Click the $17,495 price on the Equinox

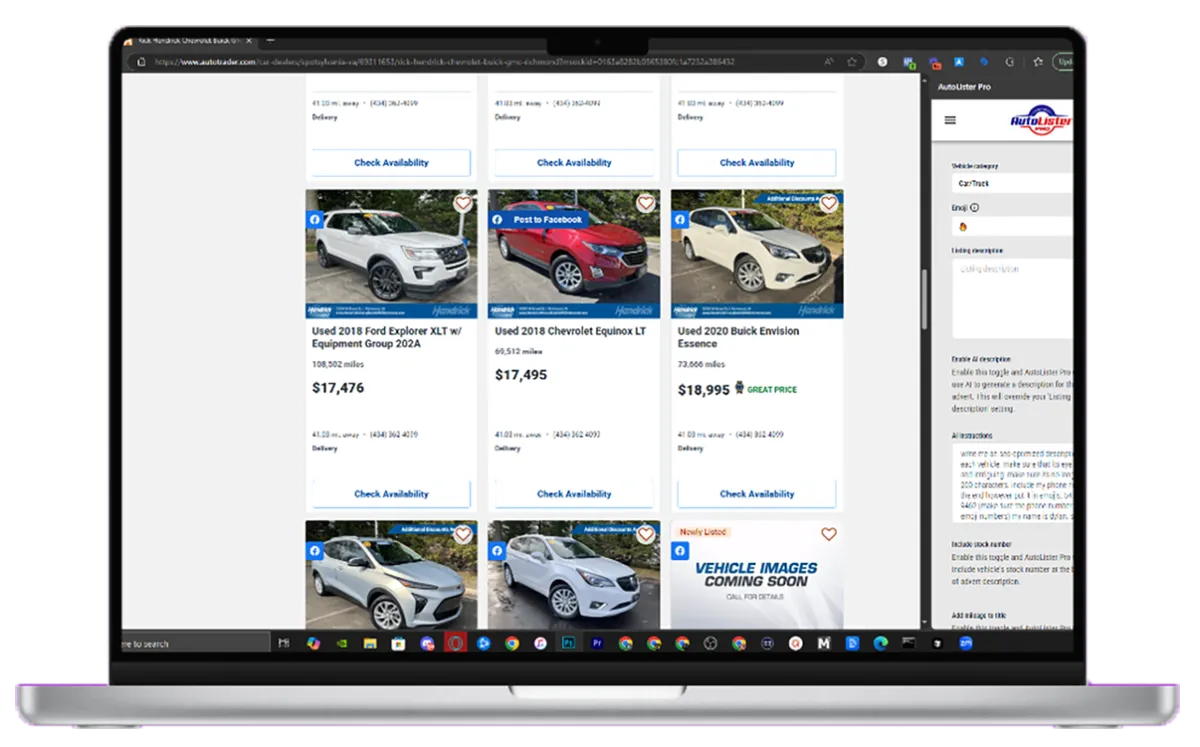[521, 375]
